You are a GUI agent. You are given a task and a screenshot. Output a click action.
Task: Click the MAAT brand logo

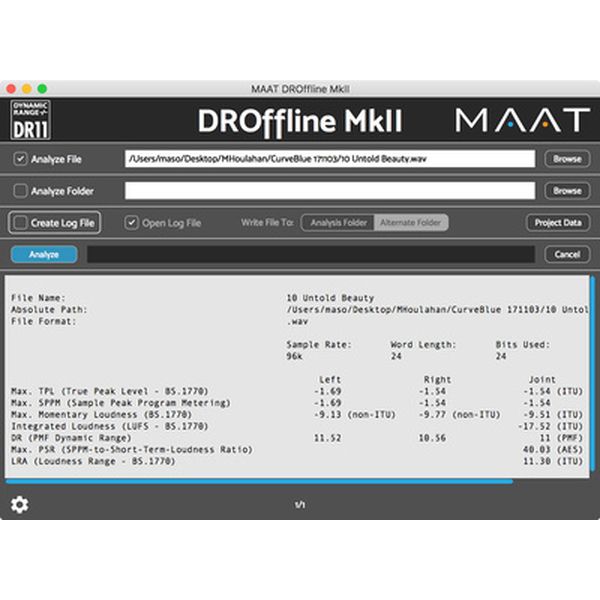click(x=521, y=121)
